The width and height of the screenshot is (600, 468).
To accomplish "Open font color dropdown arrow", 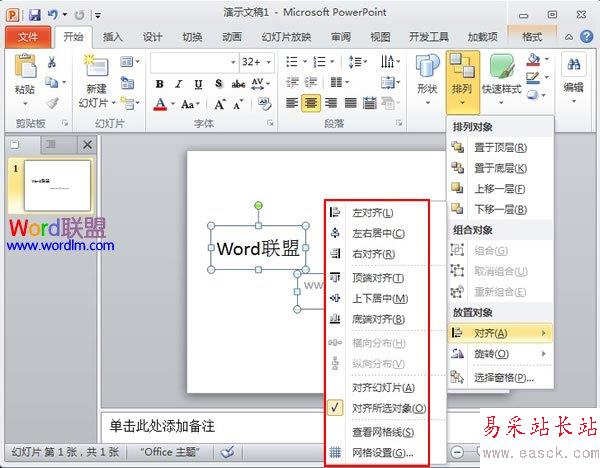I will point(173,104).
